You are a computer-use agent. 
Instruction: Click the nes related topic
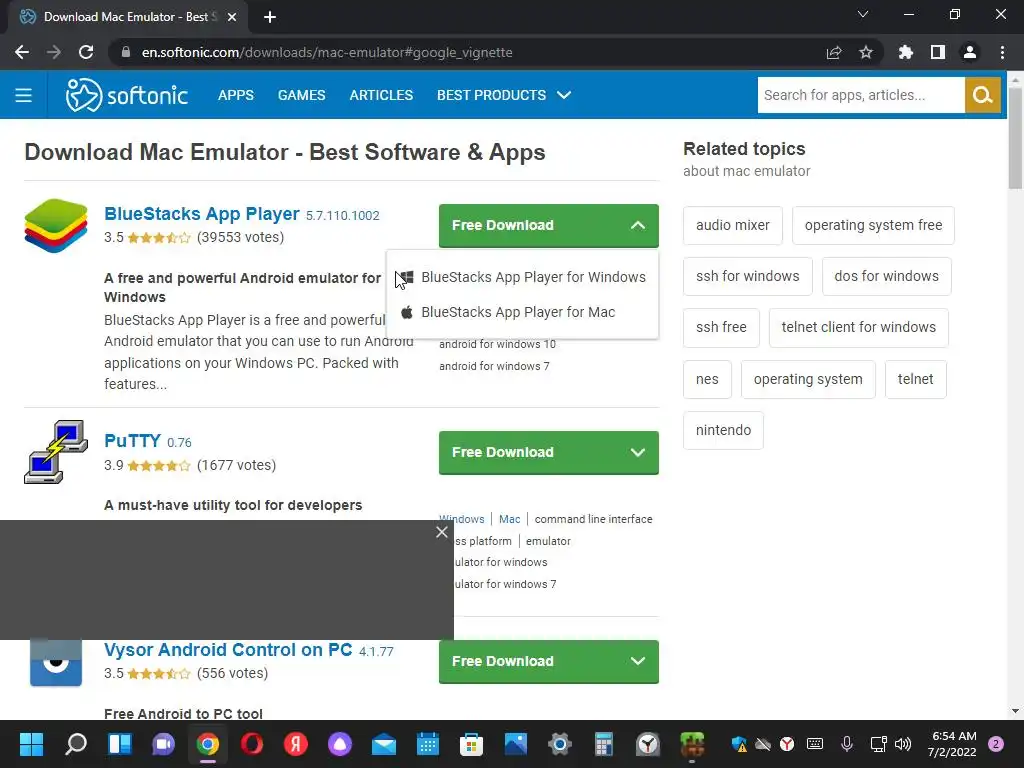[x=707, y=379]
